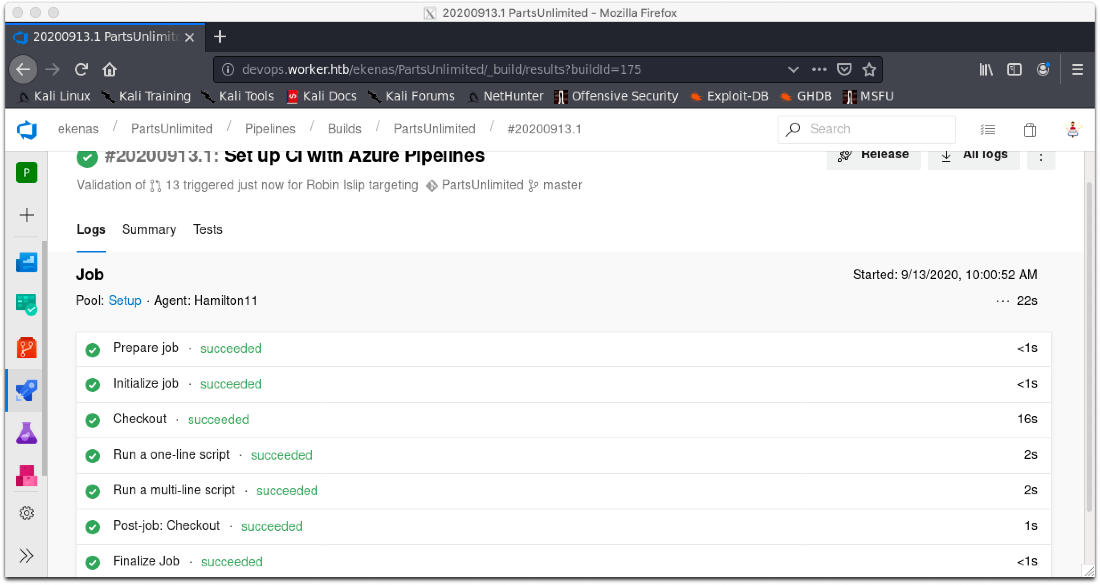Open the Firefox hamburger menu
Screen dimensions: 1100x585
1078,69
